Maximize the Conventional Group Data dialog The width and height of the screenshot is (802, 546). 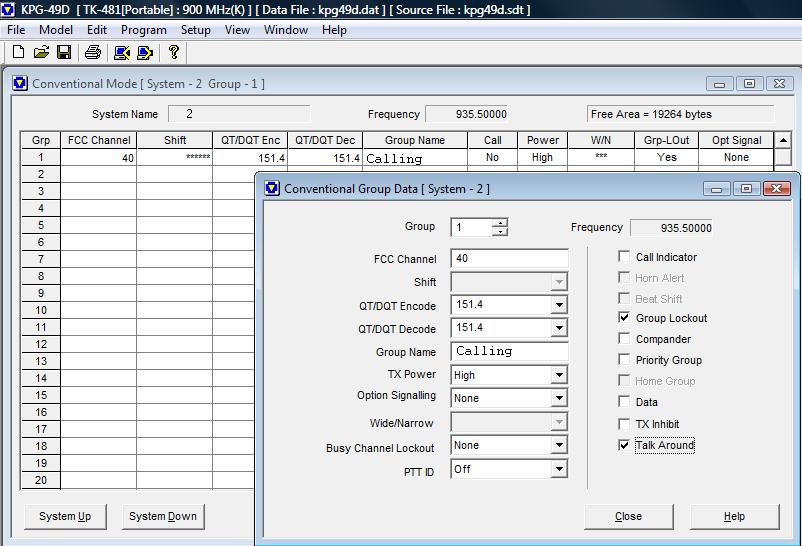coord(746,188)
